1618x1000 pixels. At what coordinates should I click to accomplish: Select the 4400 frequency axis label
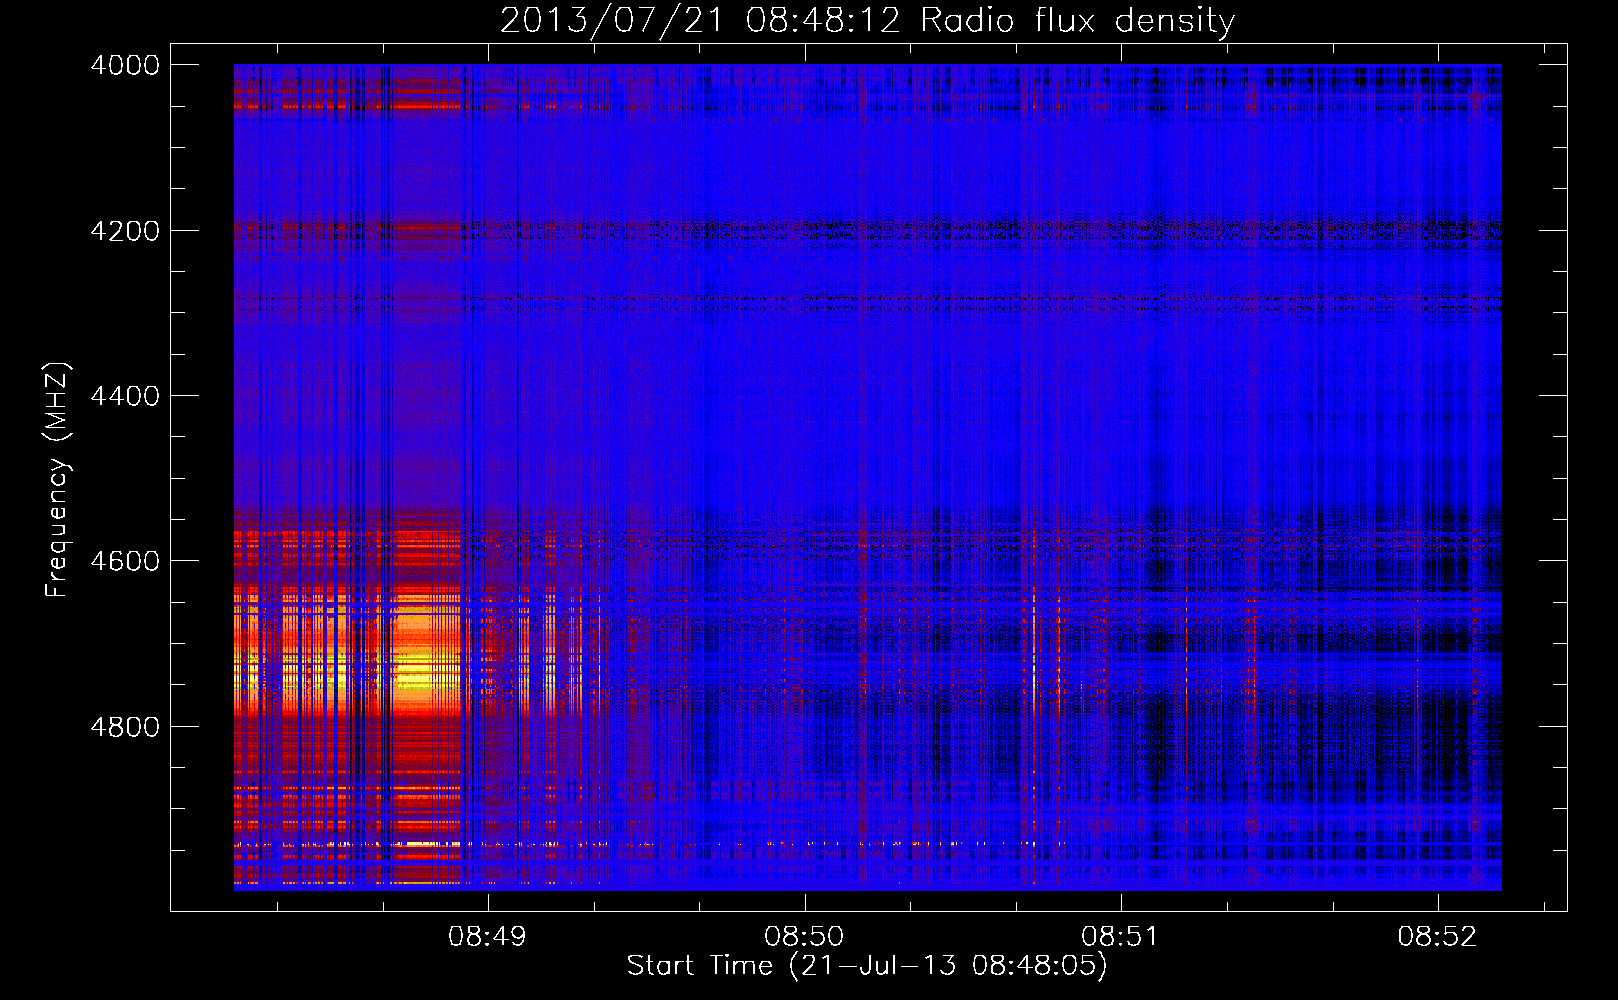point(125,396)
